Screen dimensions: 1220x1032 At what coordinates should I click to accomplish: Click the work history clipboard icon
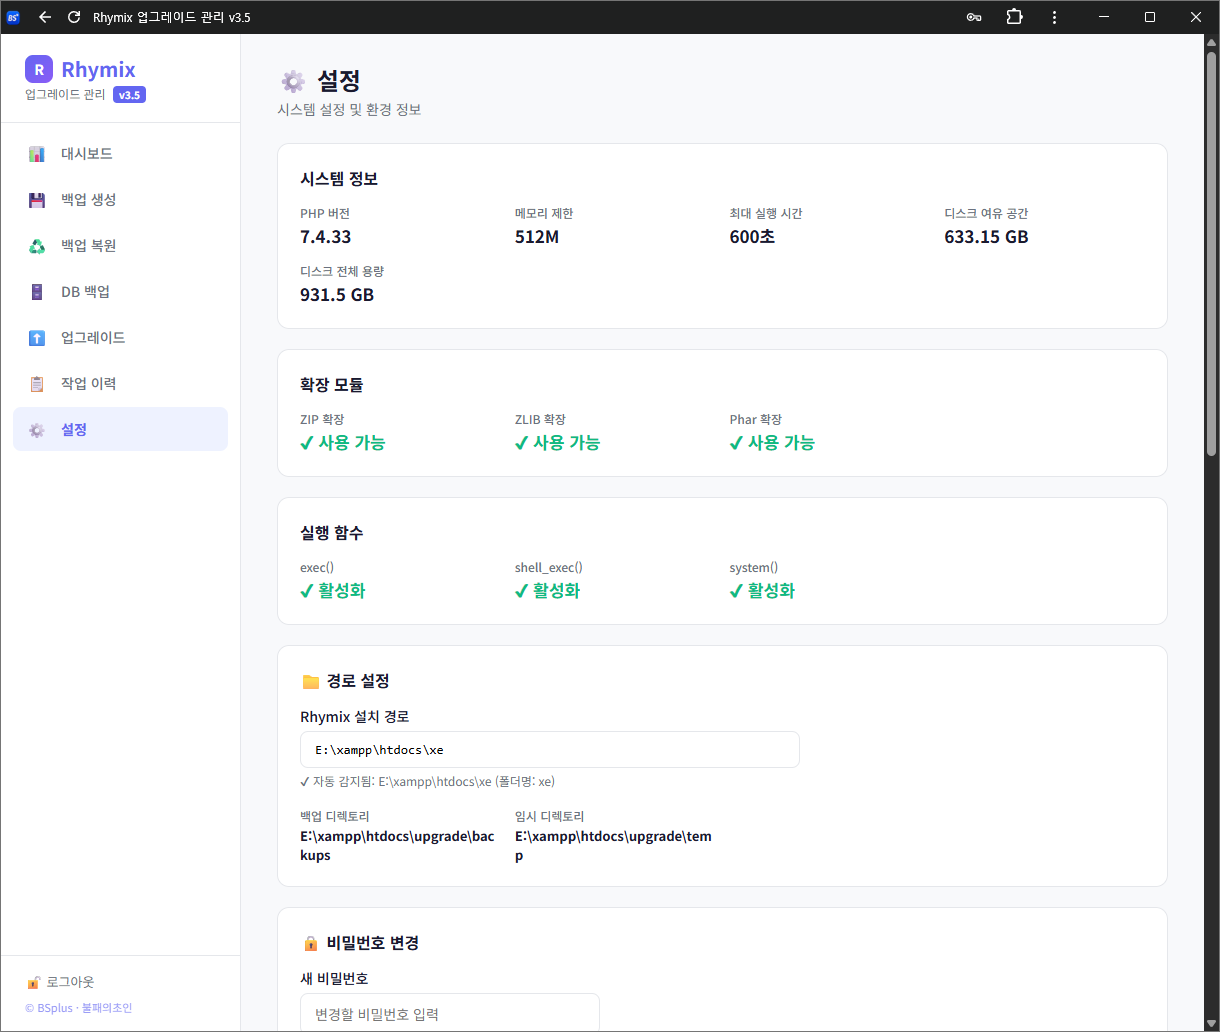pyautogui.click(x=37, y=384)
